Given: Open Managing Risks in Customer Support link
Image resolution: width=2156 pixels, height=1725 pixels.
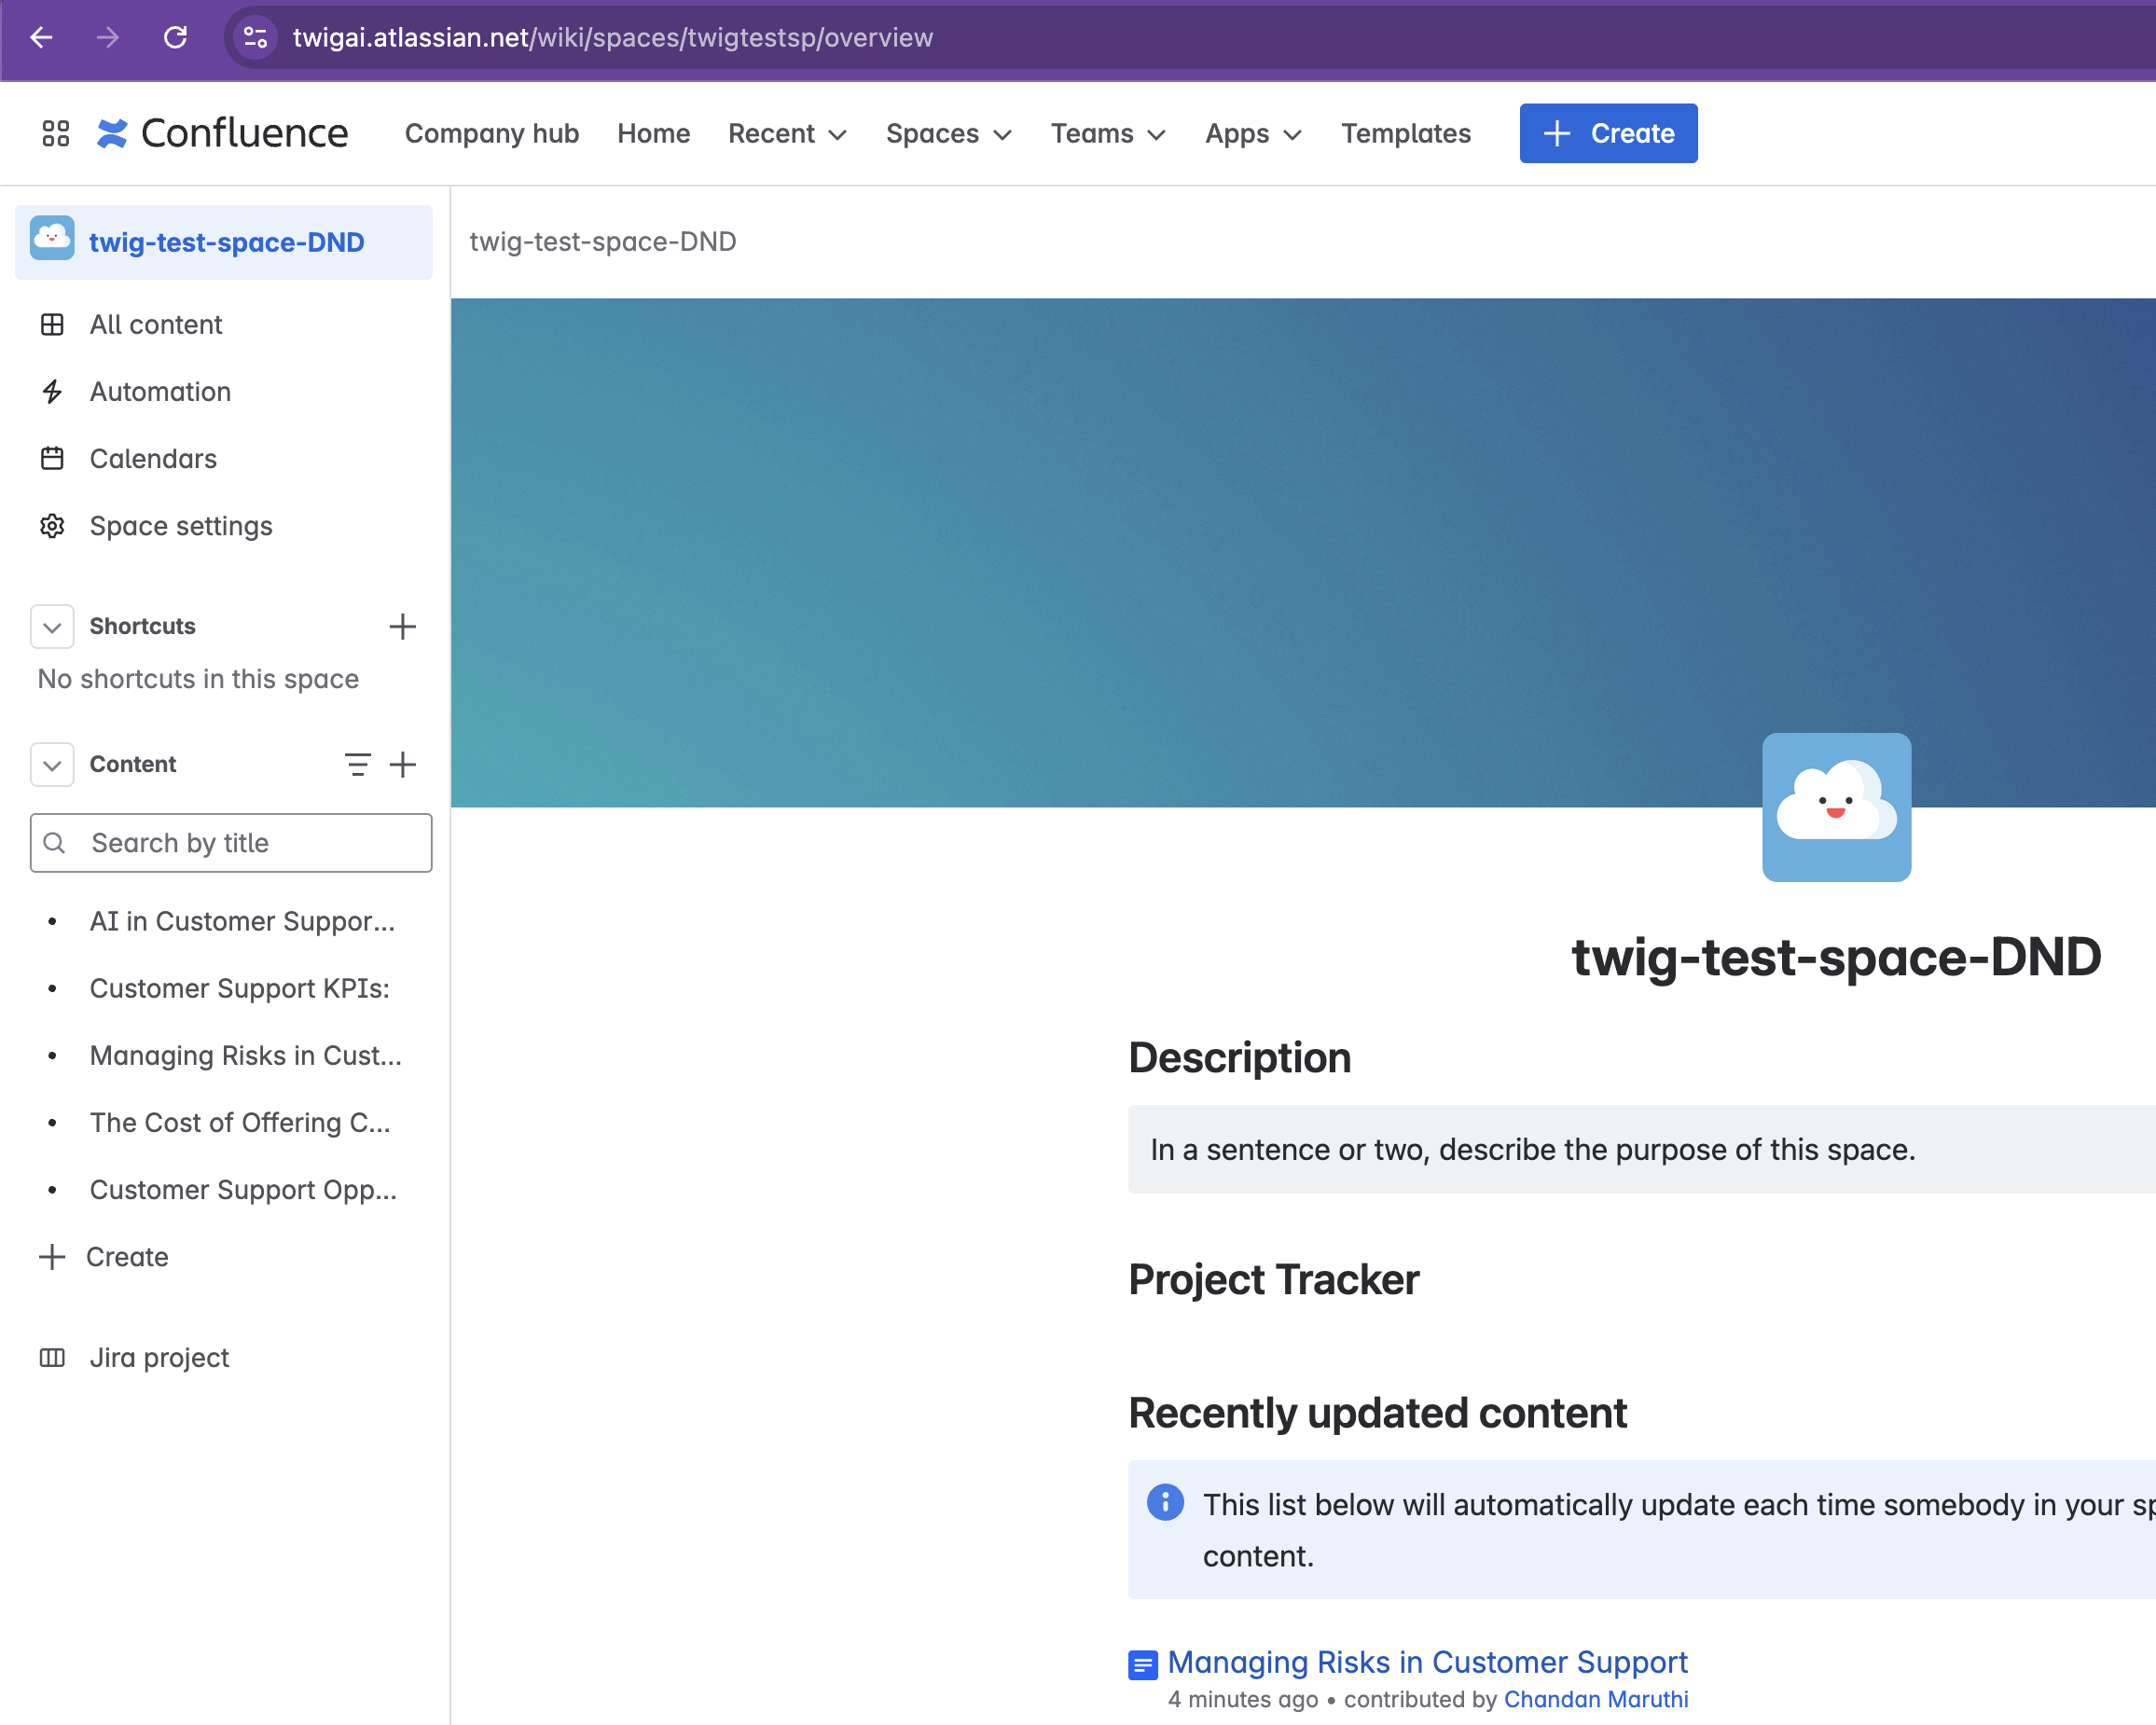Looking at the screenshot, I should (x=1427, y=1662).
